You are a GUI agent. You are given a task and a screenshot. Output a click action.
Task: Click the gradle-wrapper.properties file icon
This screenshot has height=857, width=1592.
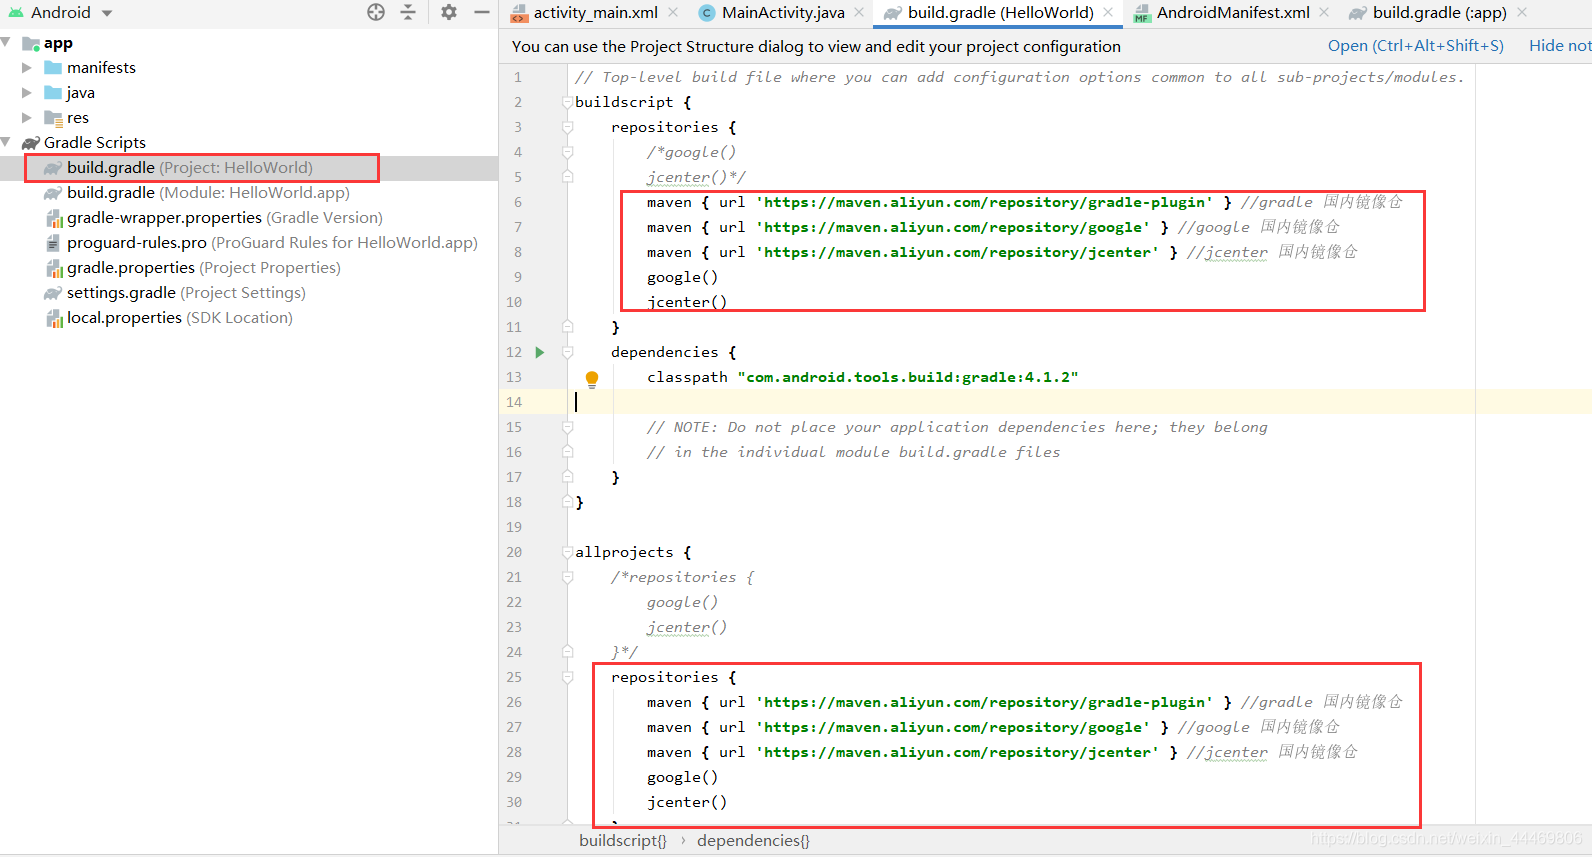pyautogui.click(x=54, y=218)
